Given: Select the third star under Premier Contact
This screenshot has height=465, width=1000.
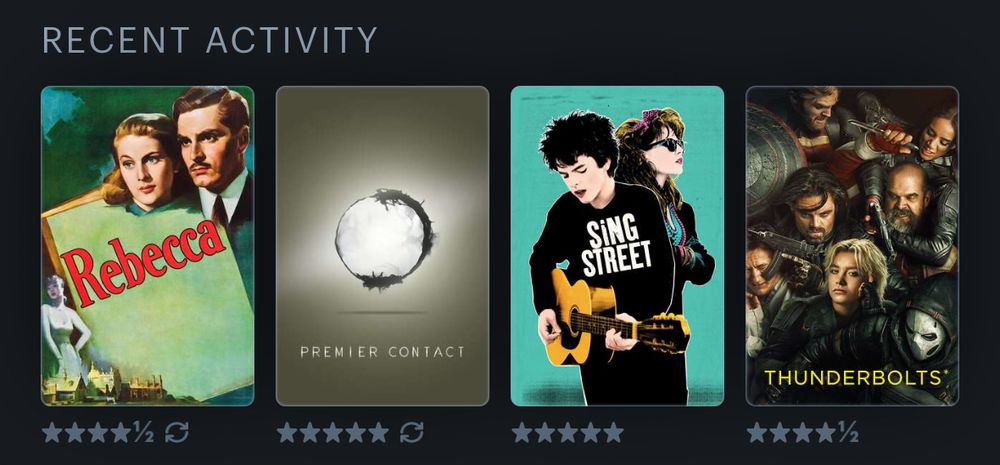Looking at the screenshot, I should coord(333,432).
